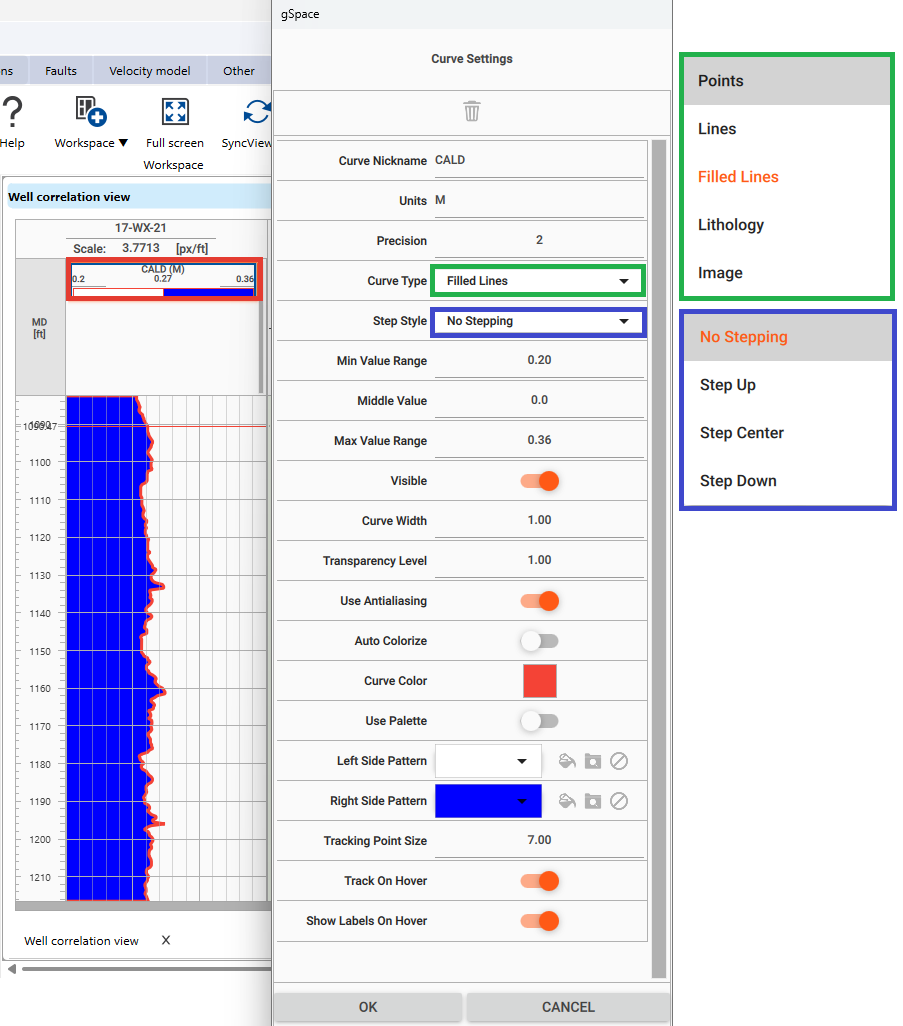Click the SyncView icon
903x1026 pixels.
coord(255,111)
